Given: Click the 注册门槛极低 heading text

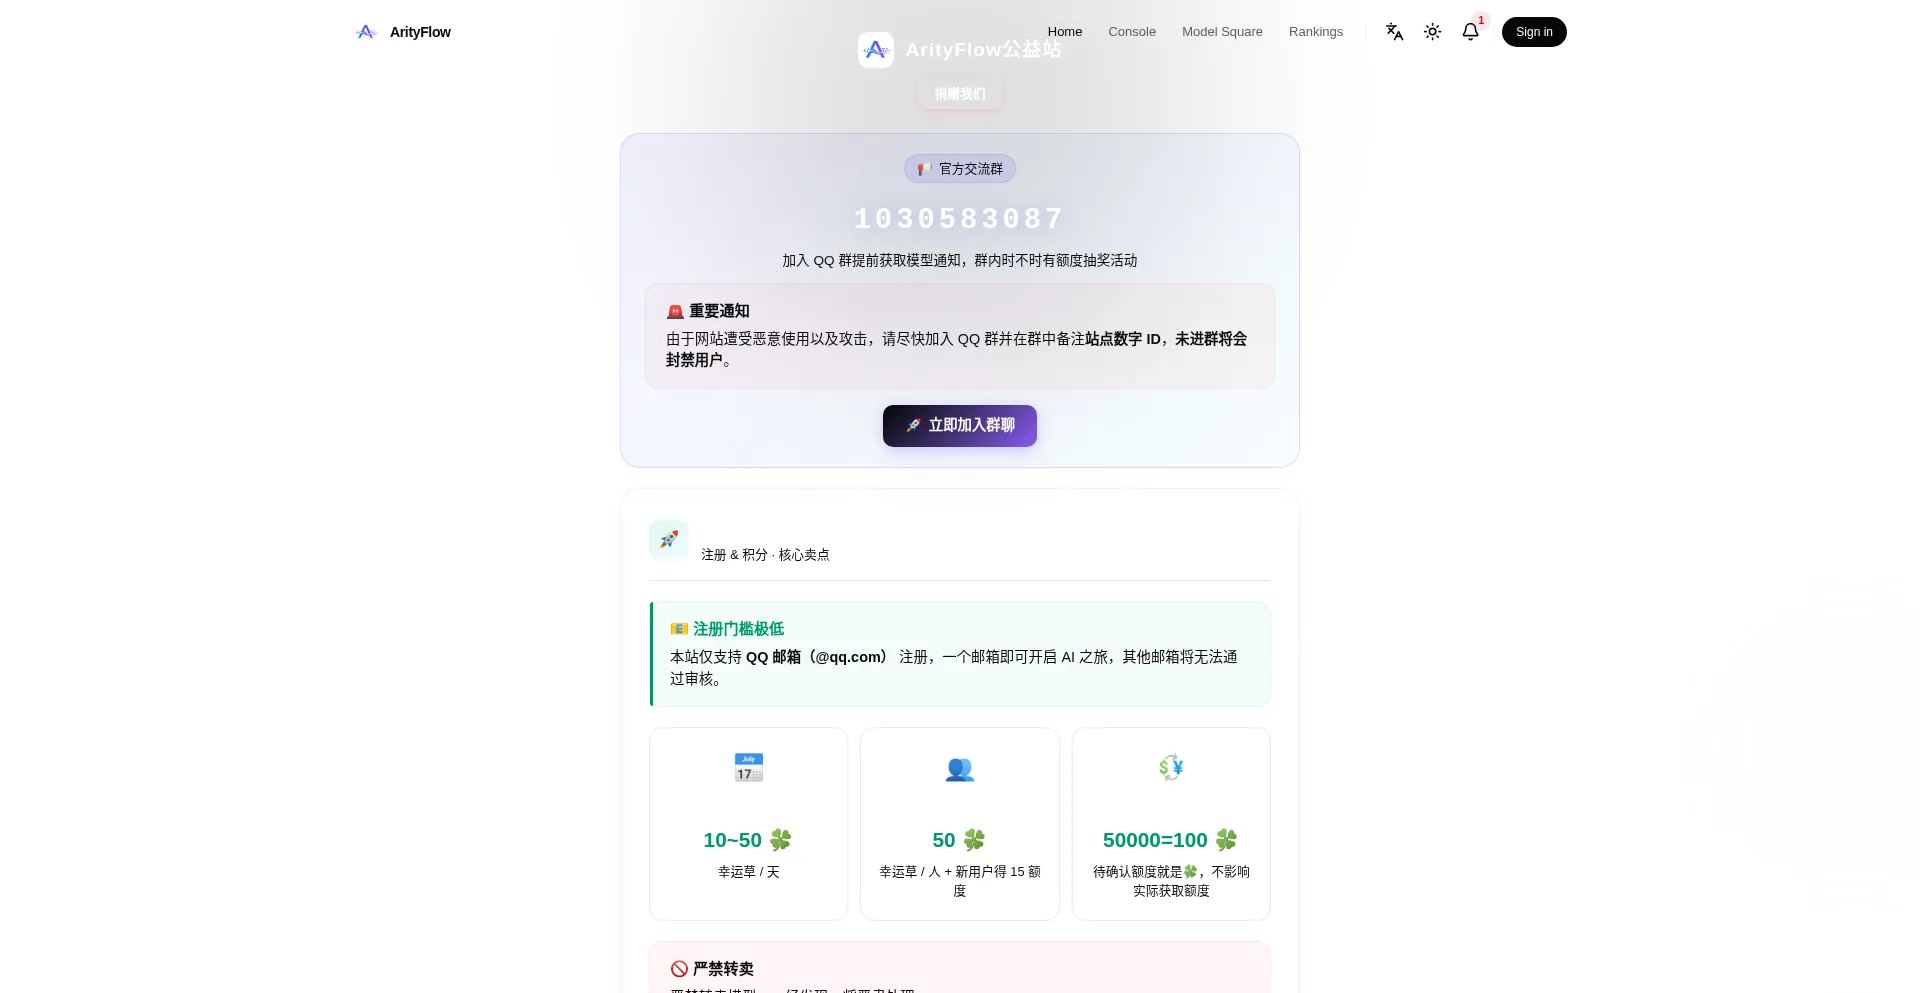Looking at the screenshot, I should point(738,629).
